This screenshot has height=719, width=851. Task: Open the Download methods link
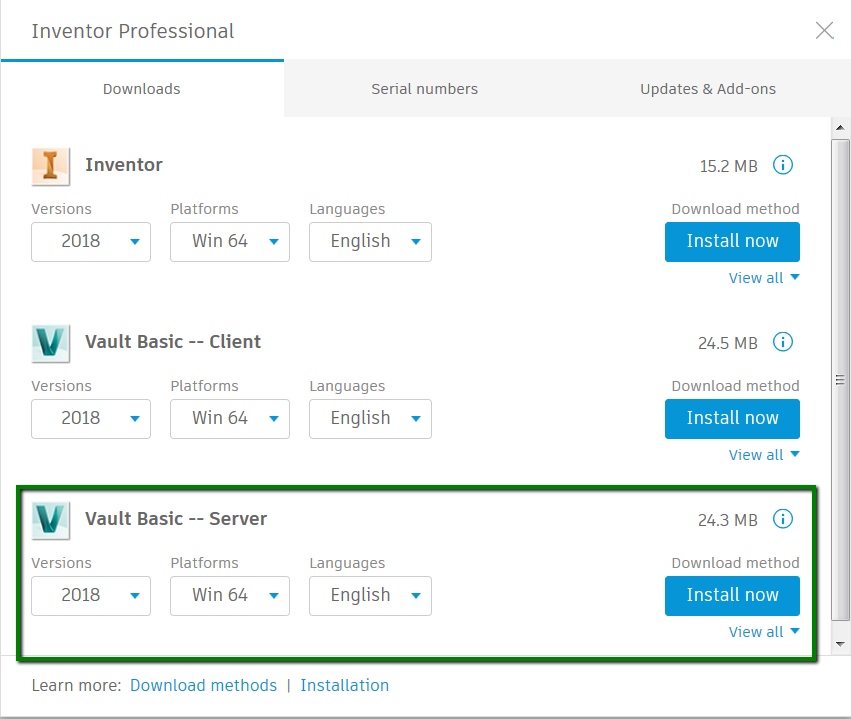(x=203, y=685)
